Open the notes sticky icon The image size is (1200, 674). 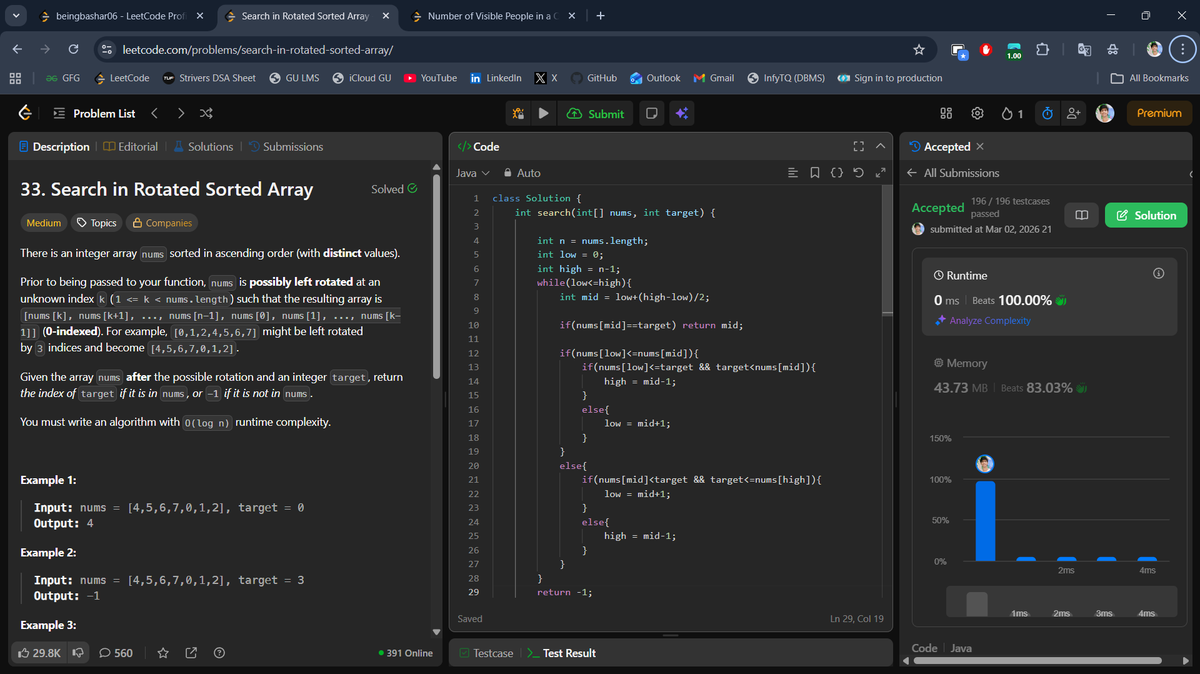tap(651, 113)
